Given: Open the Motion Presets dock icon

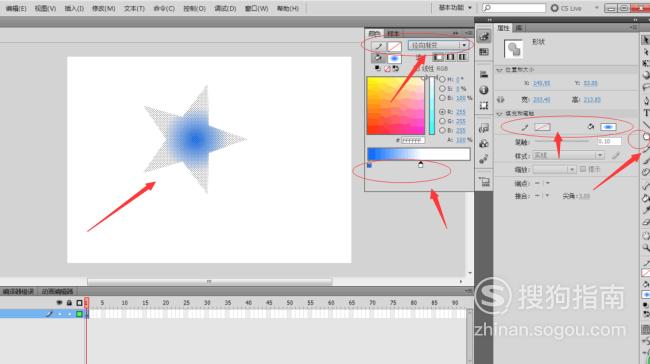Looking at the screenshot, I should click(484, 159).
